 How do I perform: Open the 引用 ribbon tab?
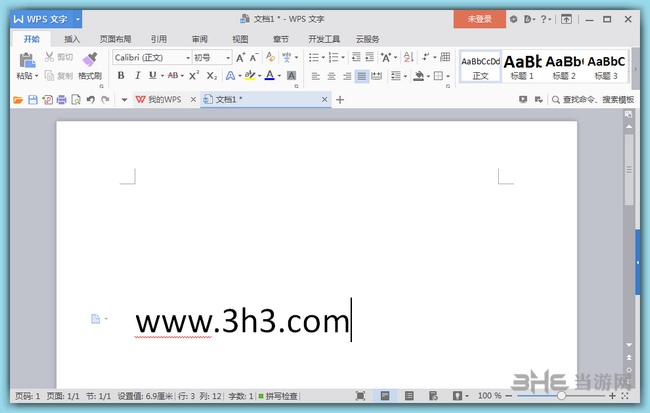pyautogui.click(x=159, y=39)
